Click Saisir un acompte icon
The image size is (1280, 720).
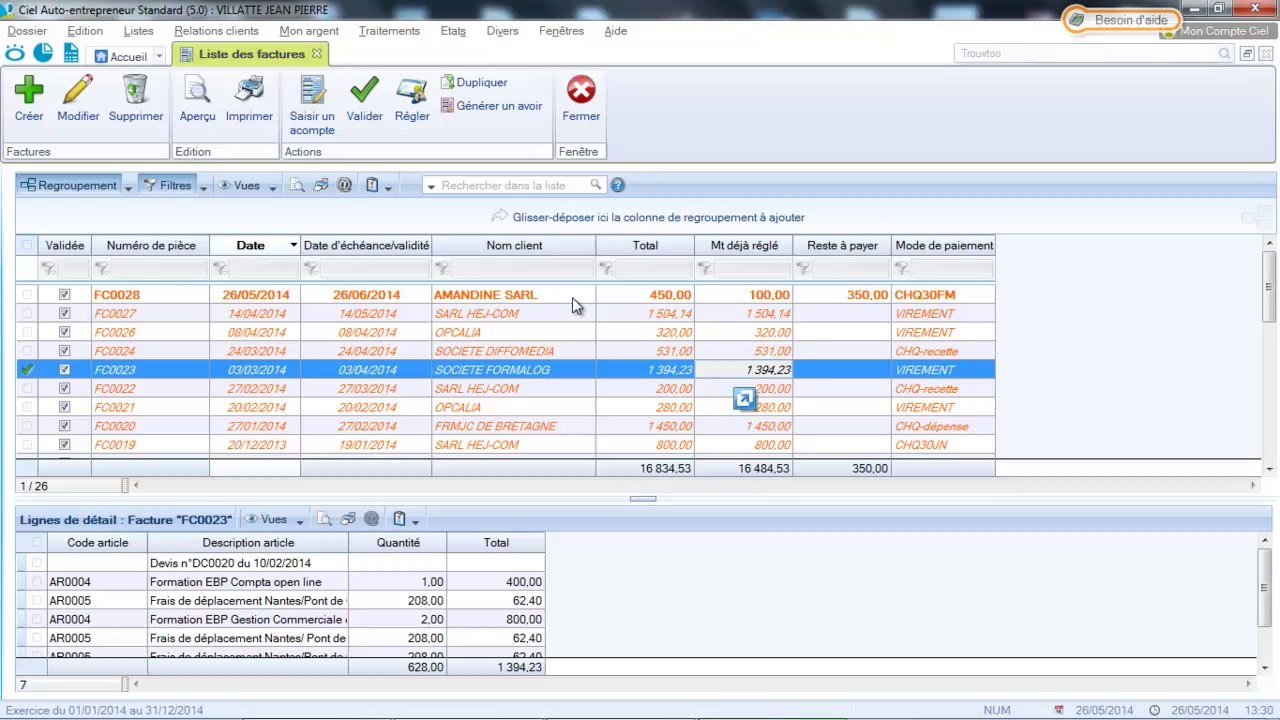[x=312, y=91]
